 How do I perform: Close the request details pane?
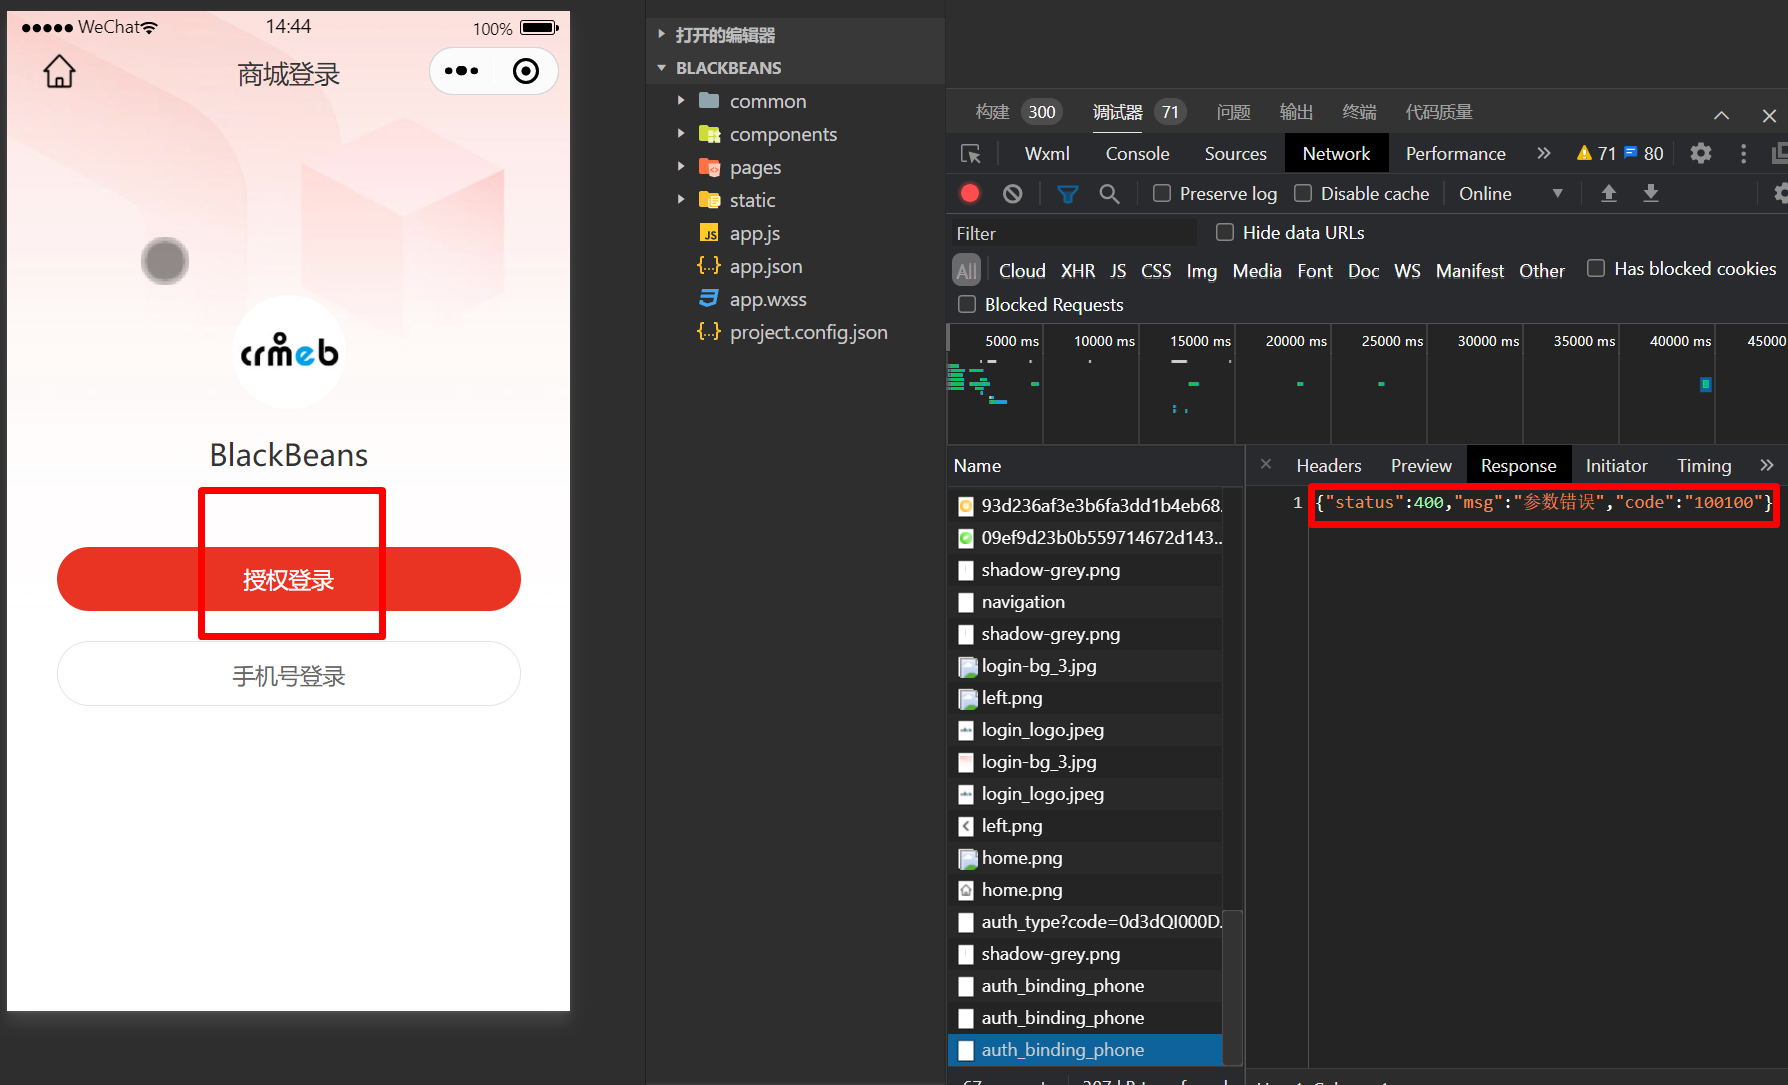pos(1266,464)
